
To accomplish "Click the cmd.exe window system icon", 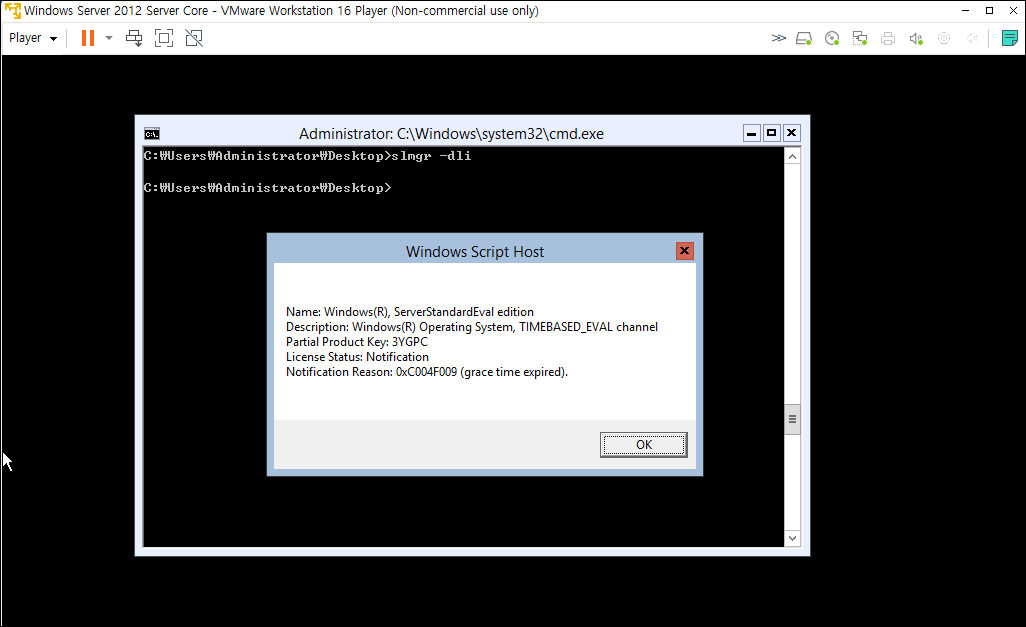I will [152, 134].
